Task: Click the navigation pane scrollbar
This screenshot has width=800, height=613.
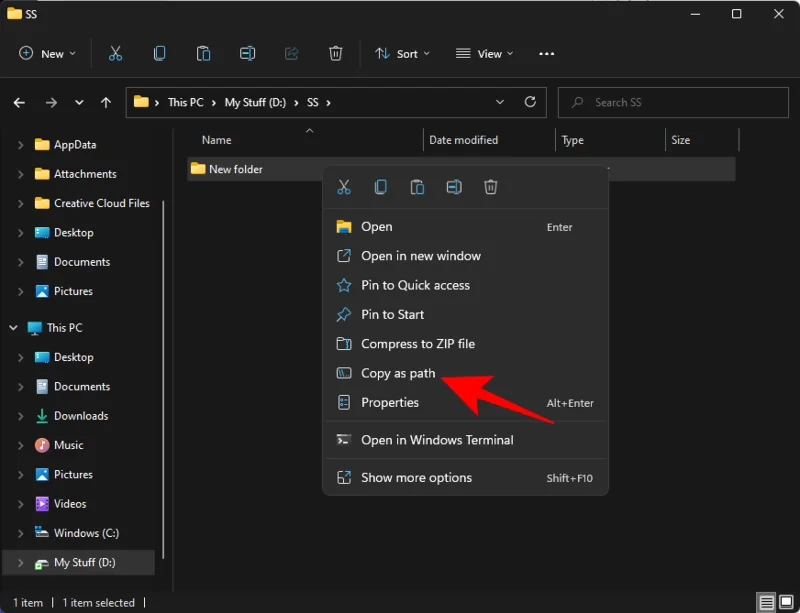Action: pyautogui.click(x=163, y=380)
